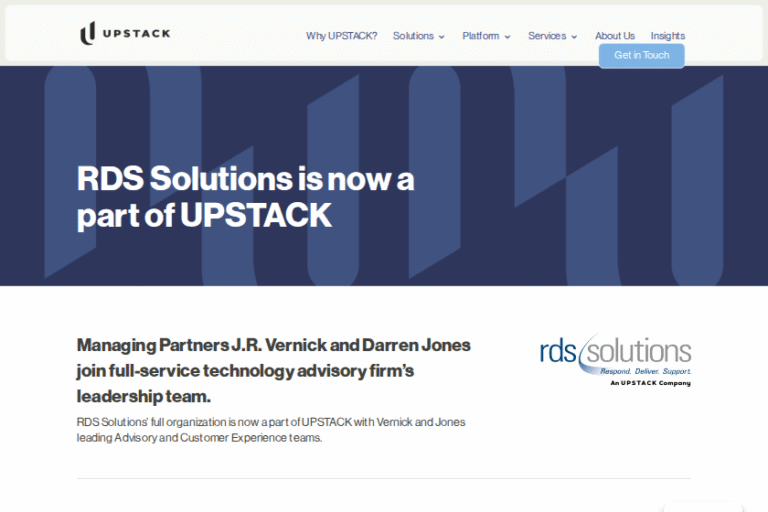The image size is (768, 512).
Task: Select the Platform menu label
Action: coord(480,36)
